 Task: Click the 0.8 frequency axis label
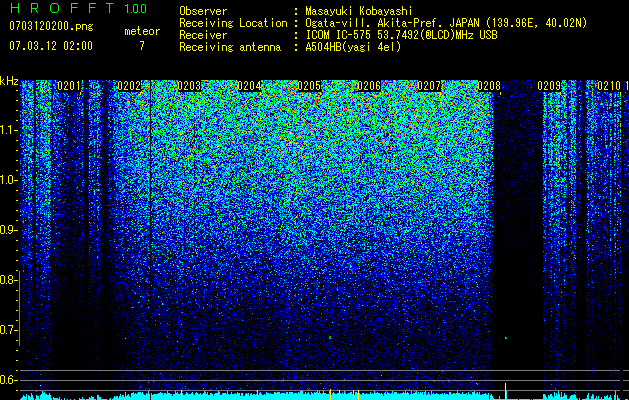pos(7,280)
